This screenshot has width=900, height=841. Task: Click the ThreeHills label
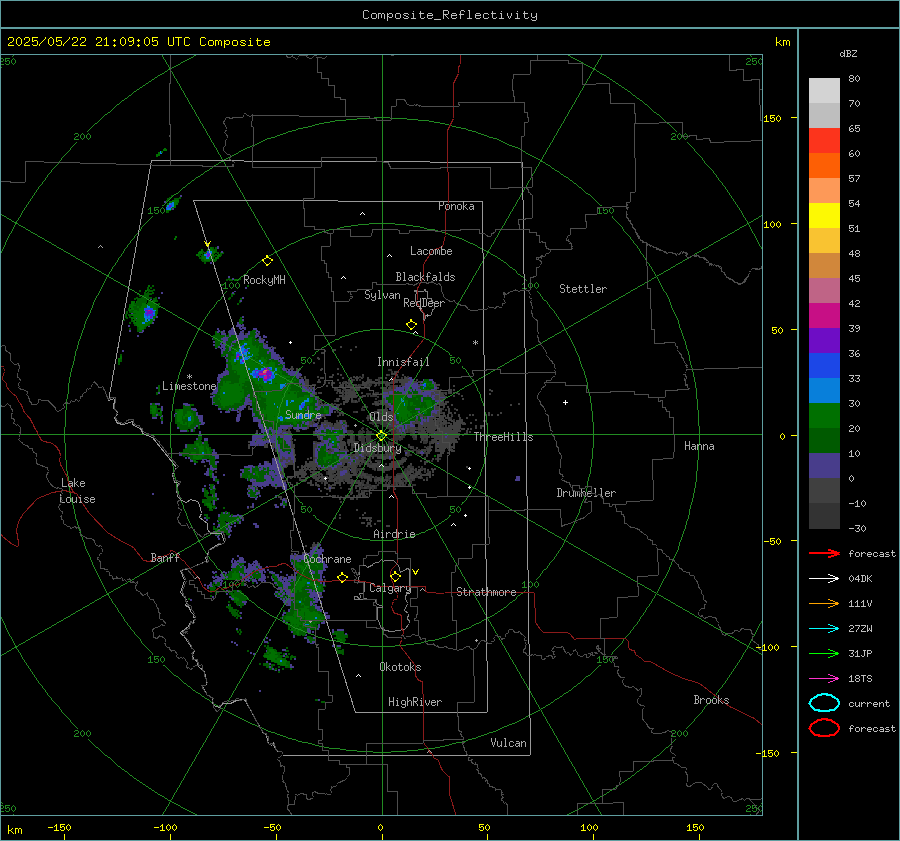pos(503,437)
